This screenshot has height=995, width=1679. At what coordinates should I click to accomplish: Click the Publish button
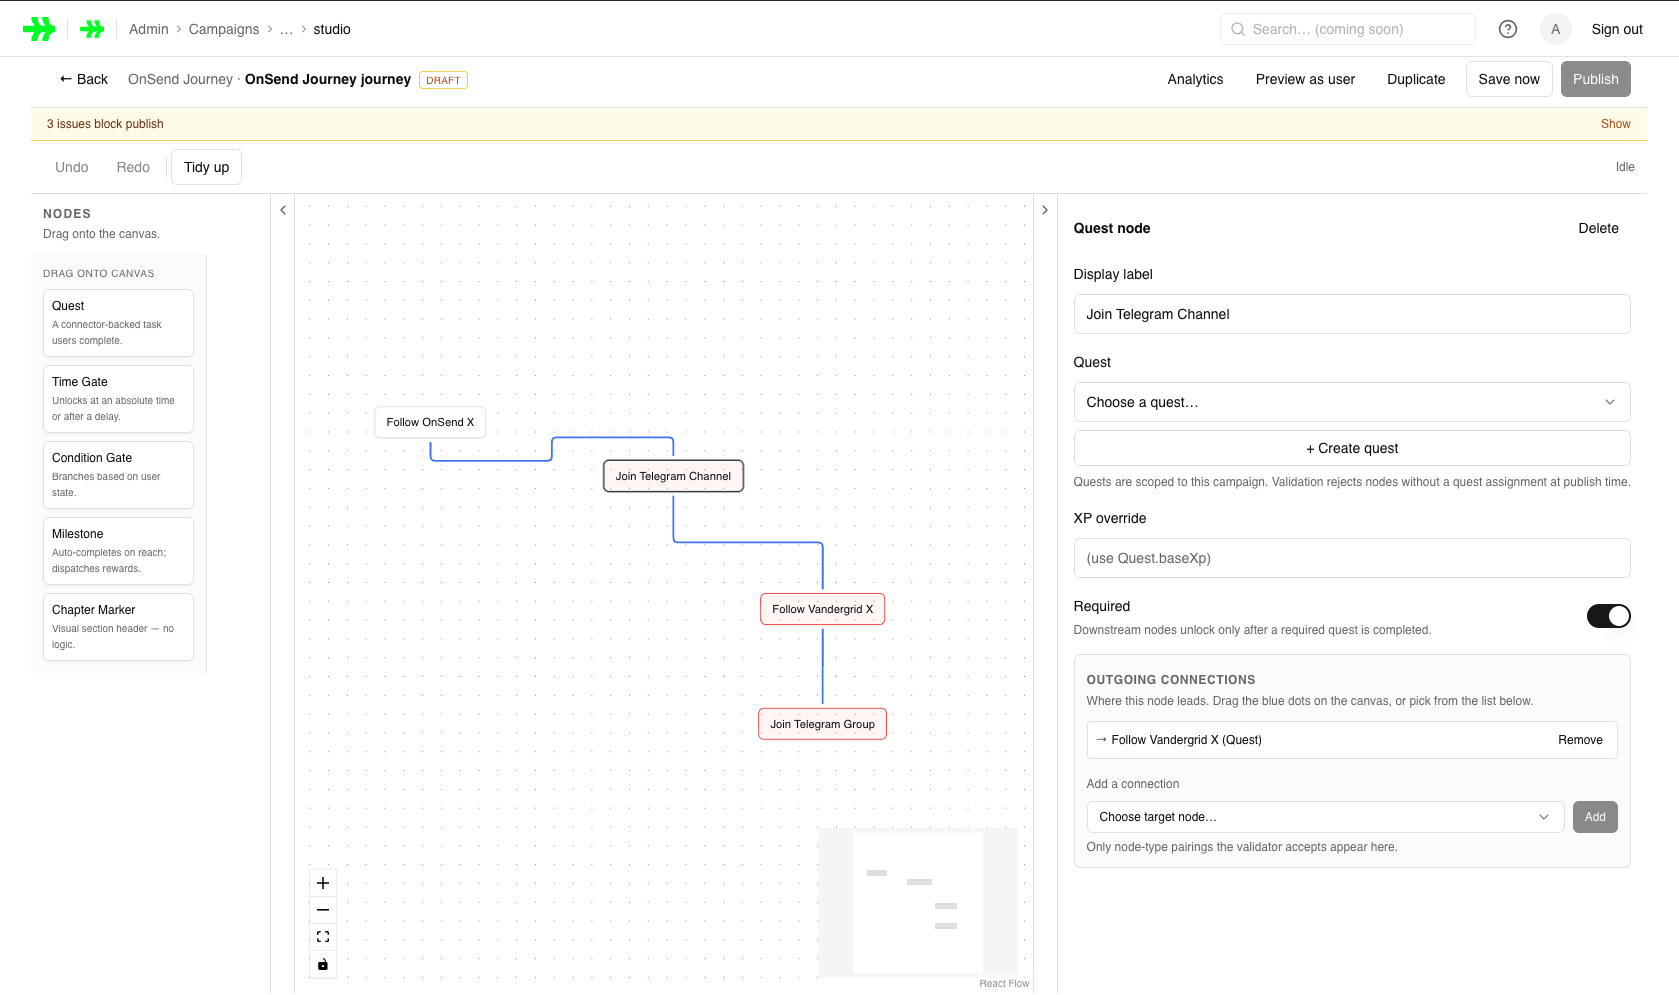[x=1595, y=79]
